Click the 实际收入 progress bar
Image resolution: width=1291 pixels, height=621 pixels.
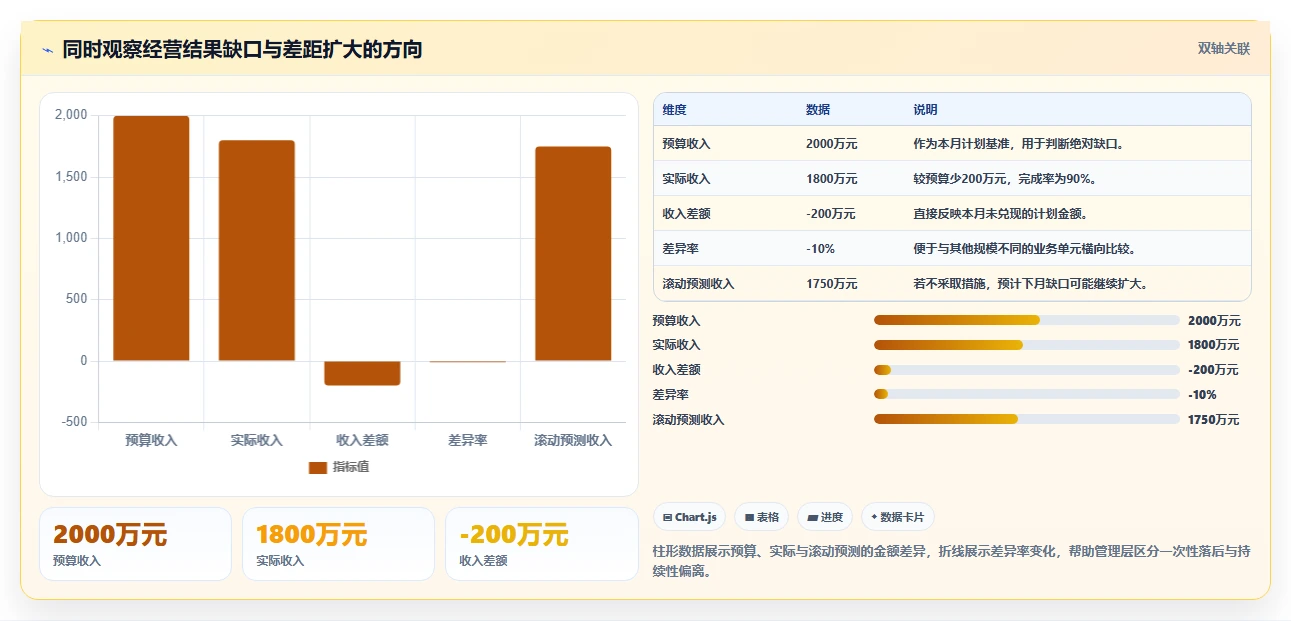tap(1027, 345)
